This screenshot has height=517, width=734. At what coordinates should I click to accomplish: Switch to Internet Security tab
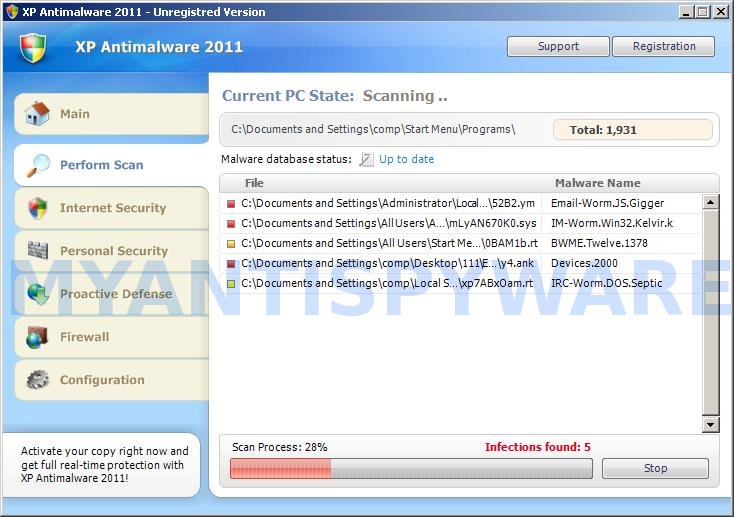[x=111, y=208]
